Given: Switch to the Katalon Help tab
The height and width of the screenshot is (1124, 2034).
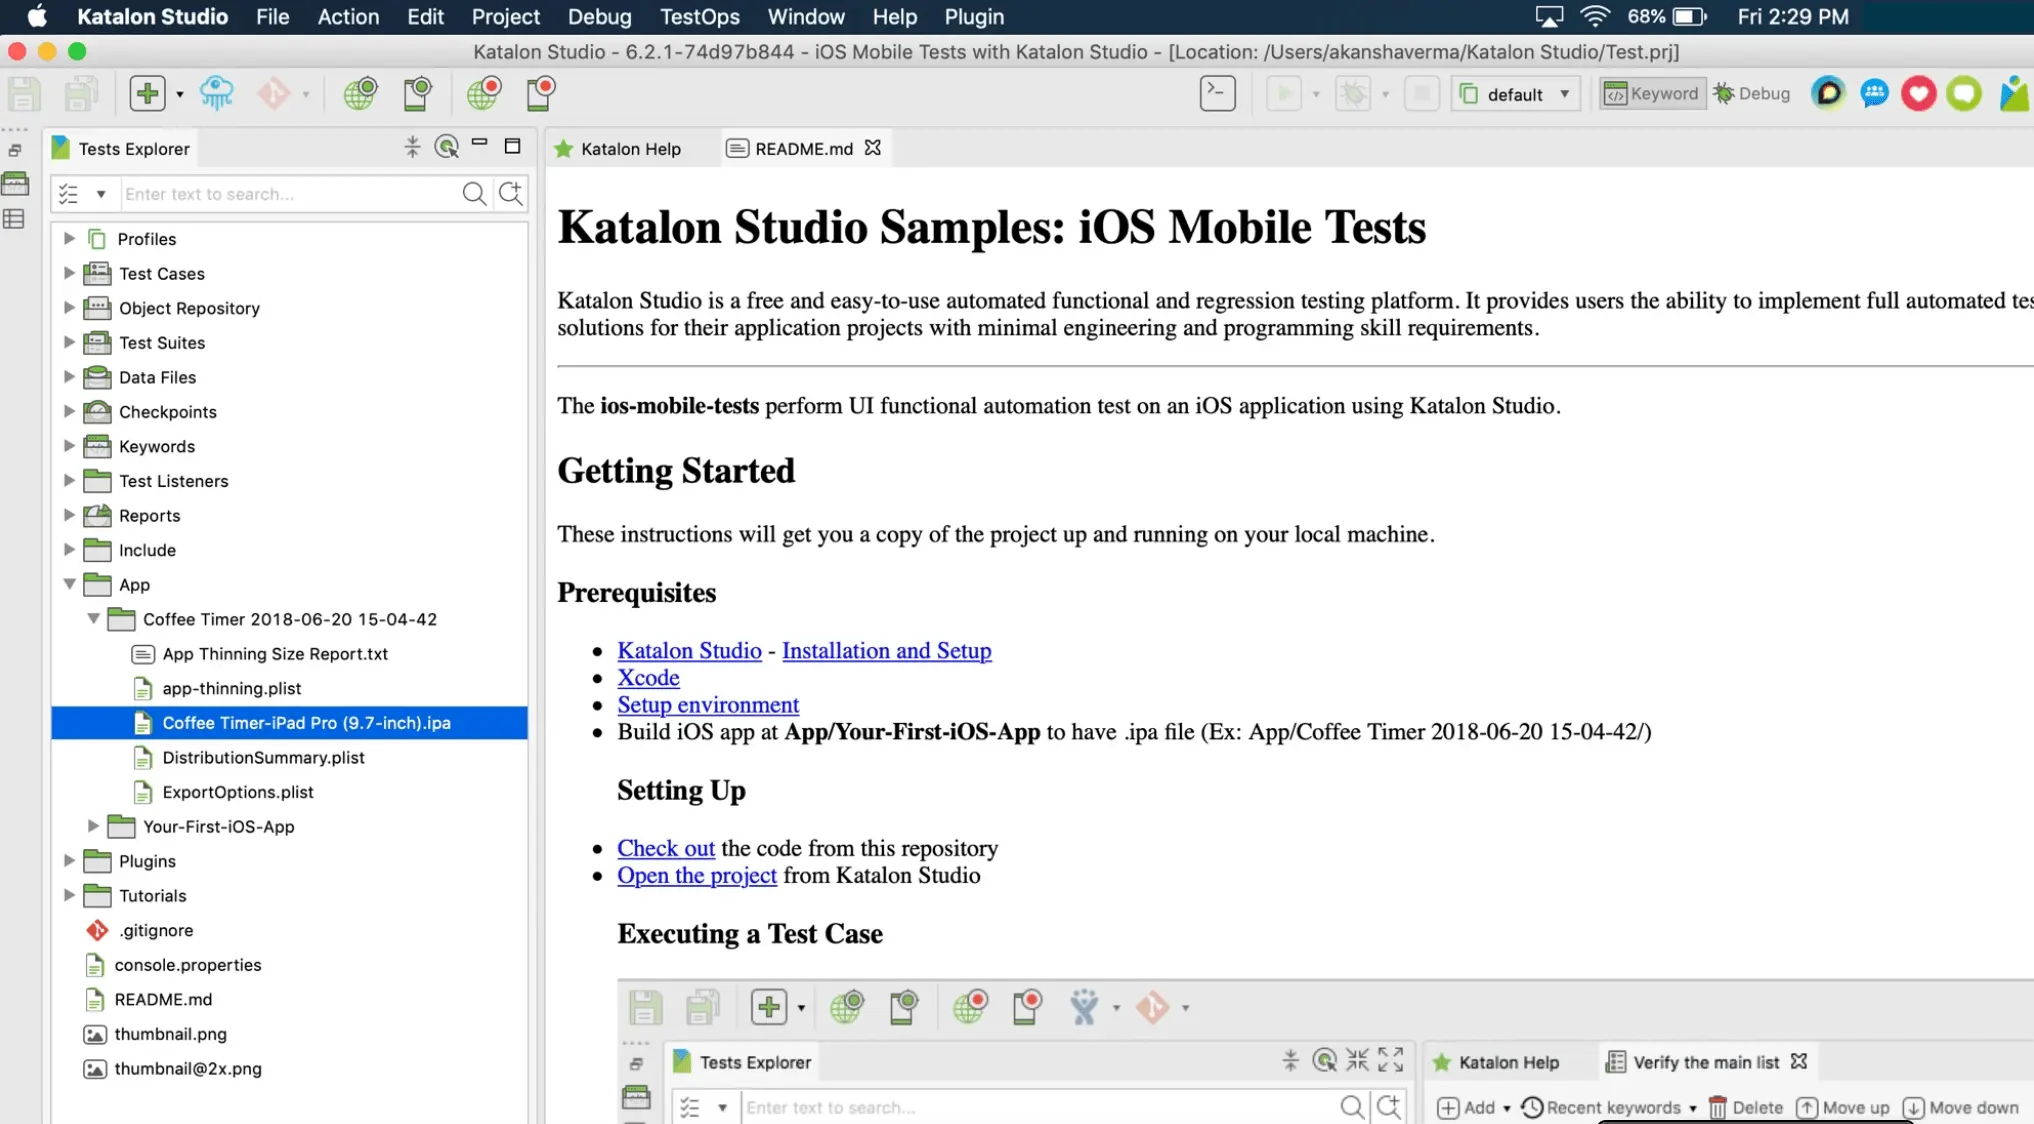Looking at the screenshot, I should coord(629,148).
